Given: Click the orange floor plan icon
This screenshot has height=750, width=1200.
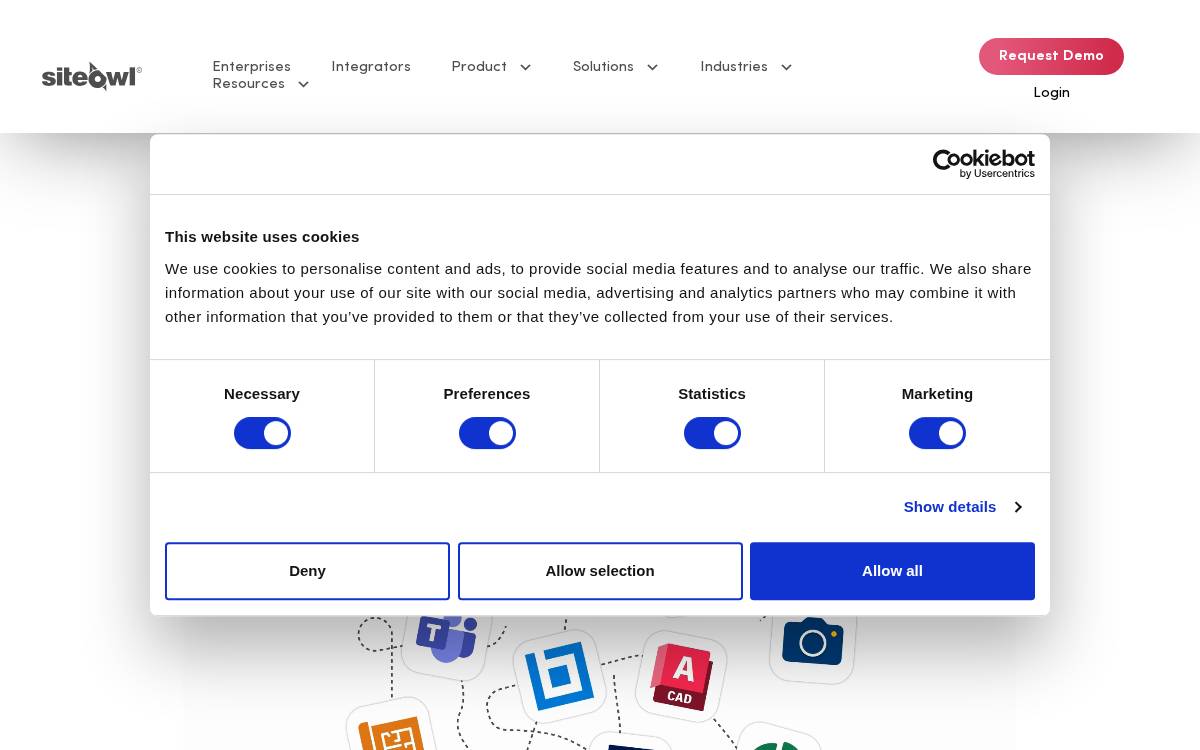Looking at the screenshot, I should pyautogui.click(x=392, y=726).
